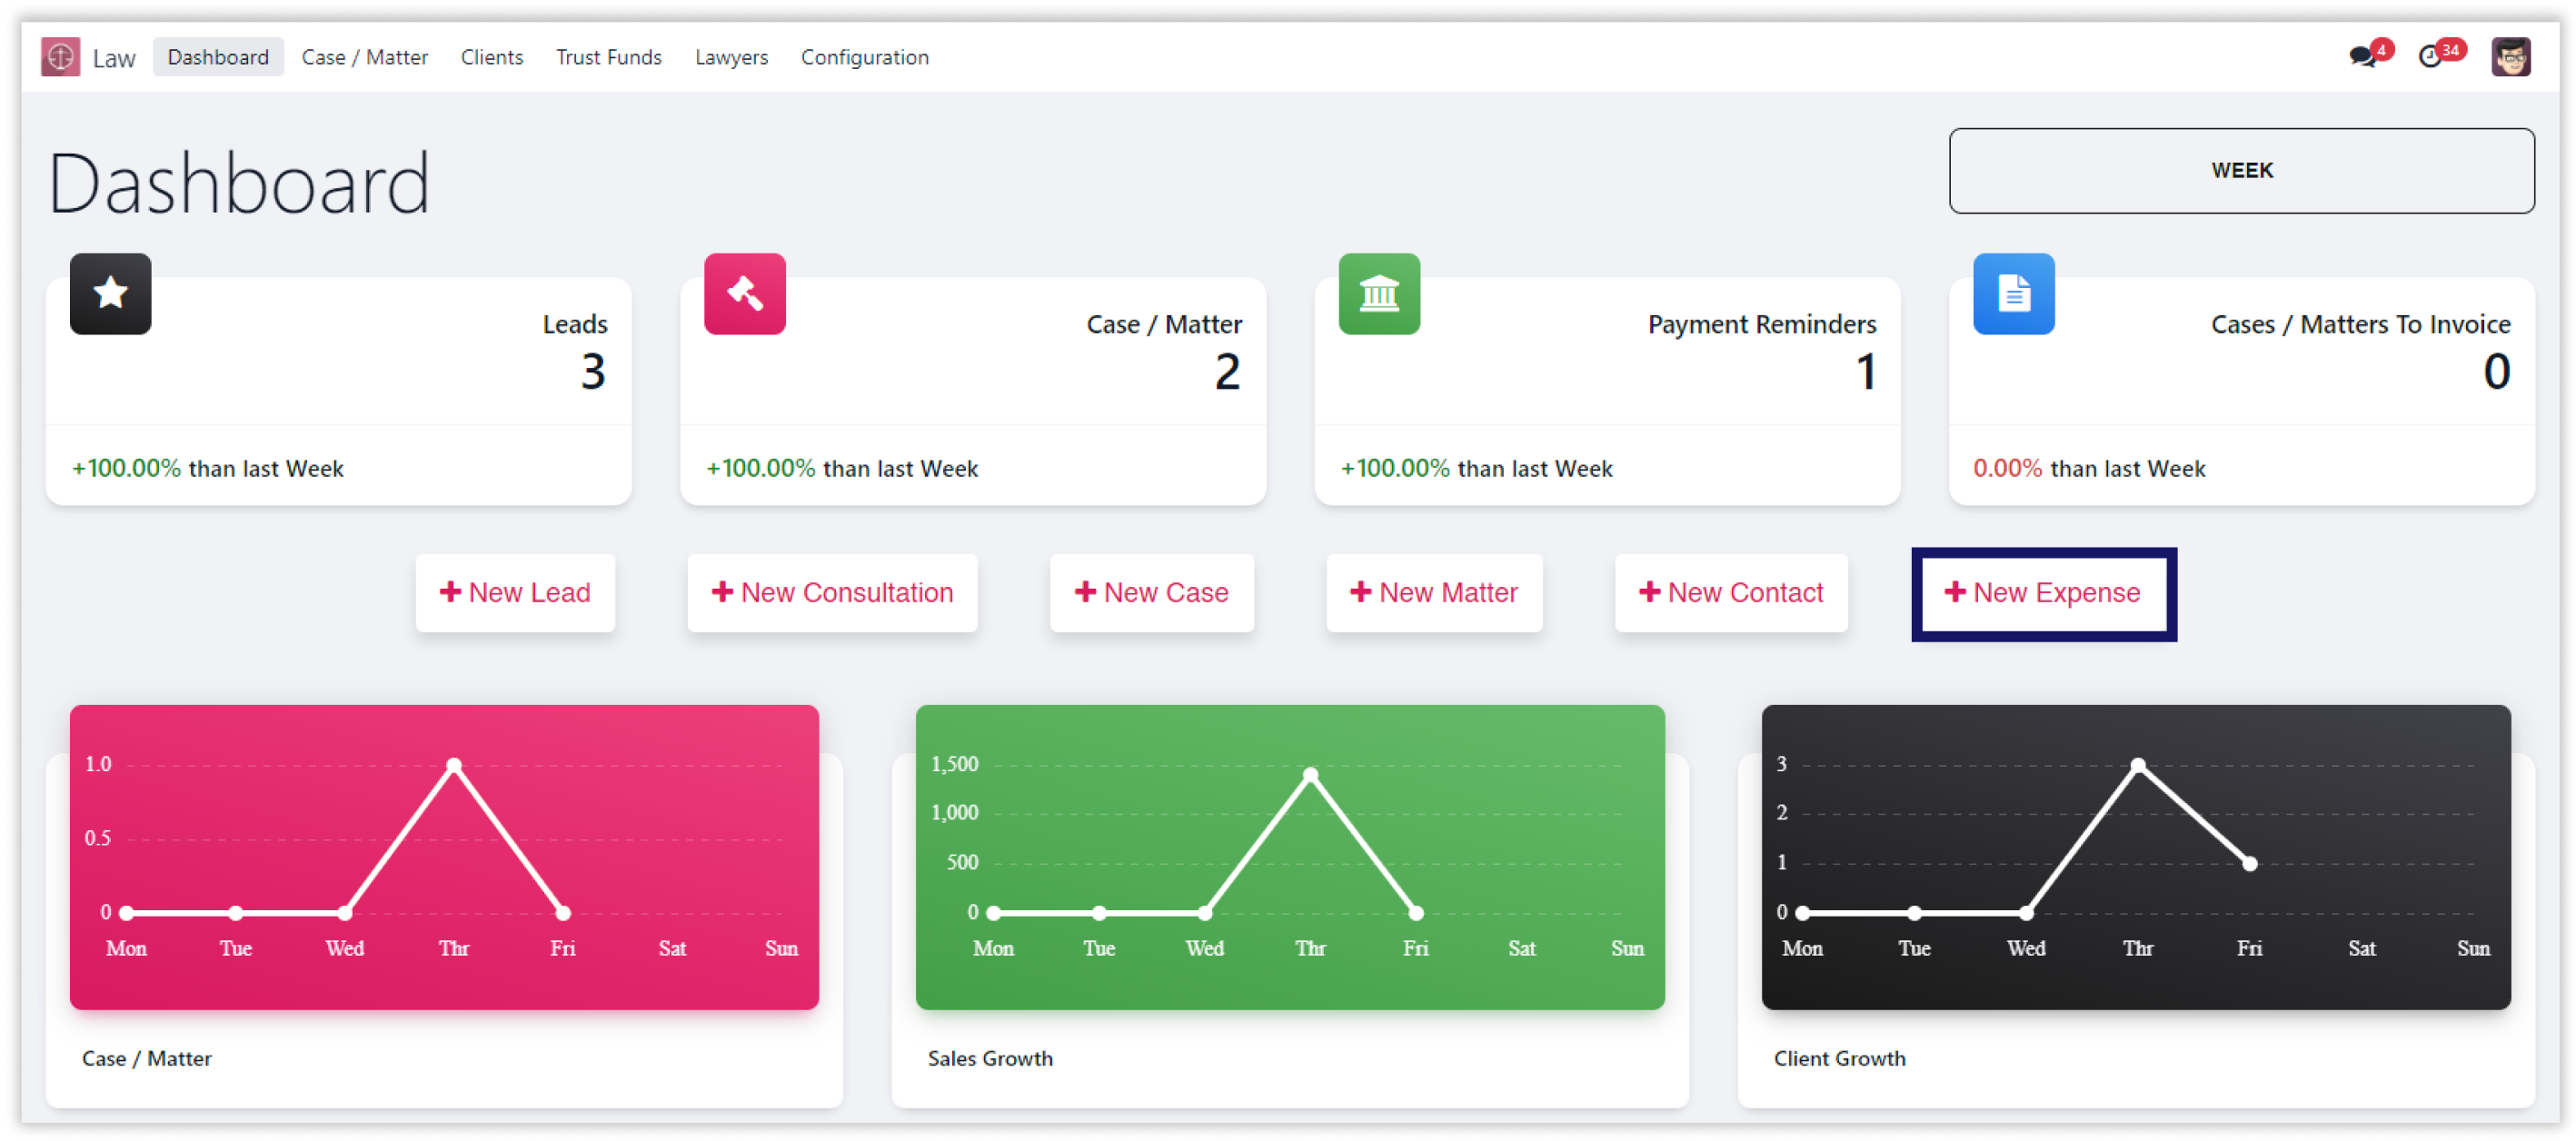Click the dark Client Growth chart

(x=2136, y=857)
